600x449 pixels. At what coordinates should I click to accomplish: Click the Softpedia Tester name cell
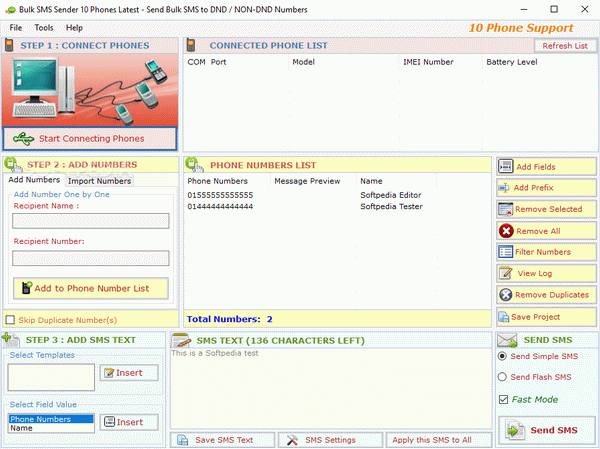click(391, 206)
